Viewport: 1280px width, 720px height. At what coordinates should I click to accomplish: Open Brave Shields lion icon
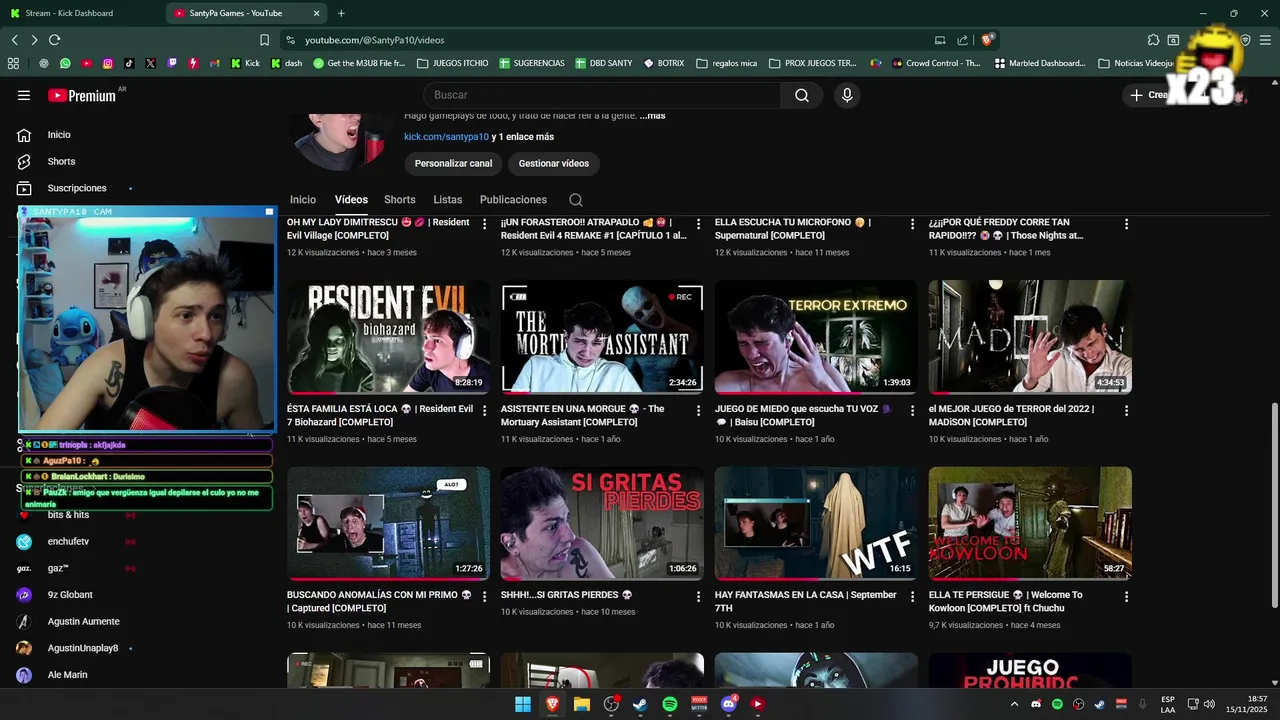[x=987, y=40]
